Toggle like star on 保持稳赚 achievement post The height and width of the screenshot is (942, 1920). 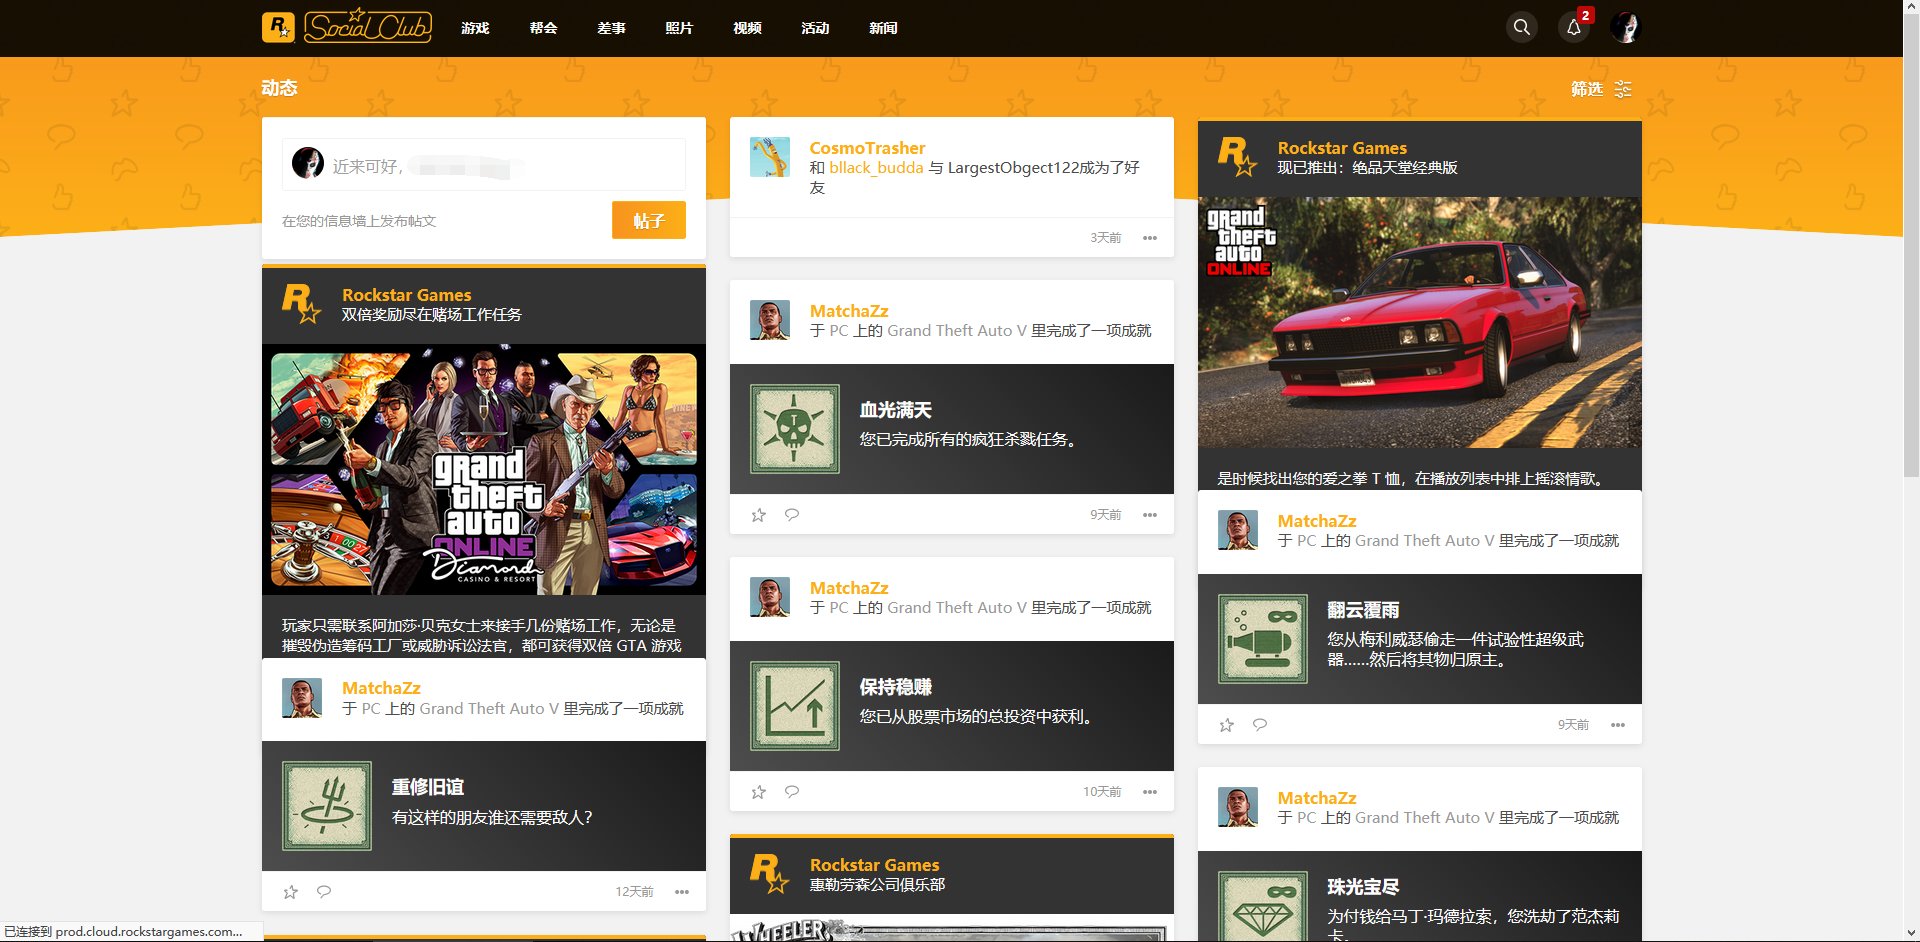[x=758, y=791]
